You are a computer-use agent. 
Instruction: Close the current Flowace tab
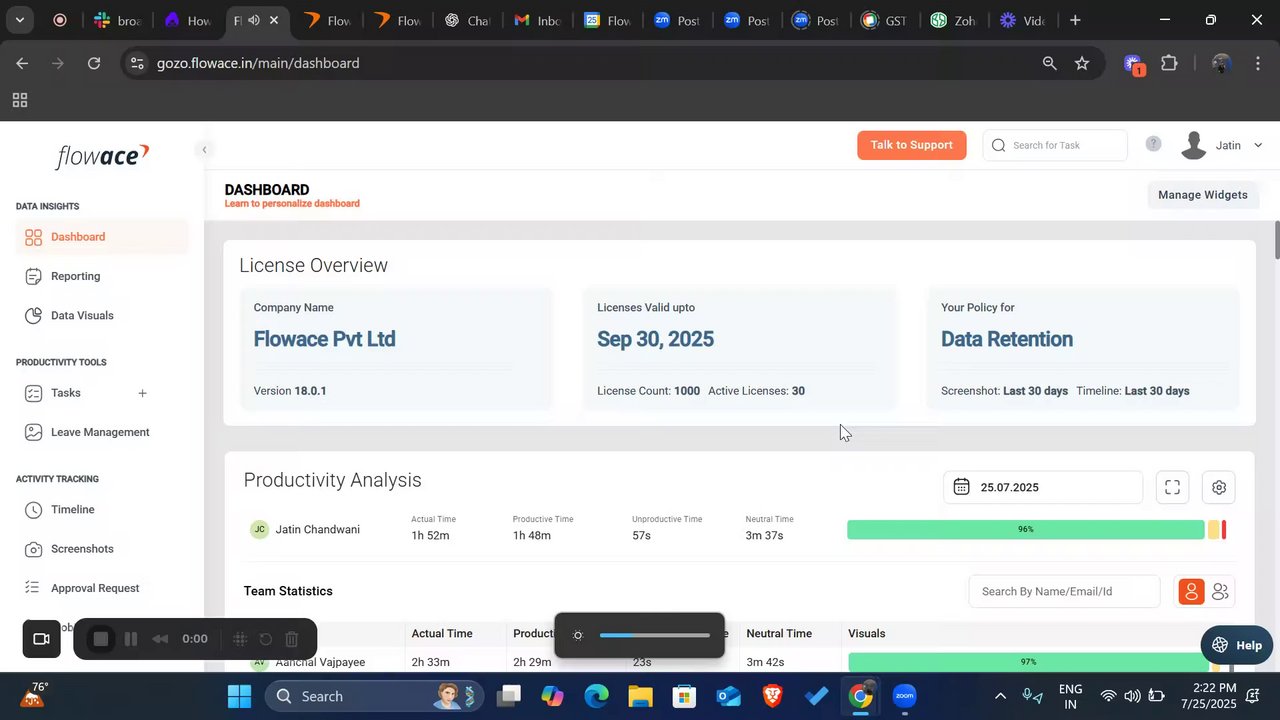(274, 20)
